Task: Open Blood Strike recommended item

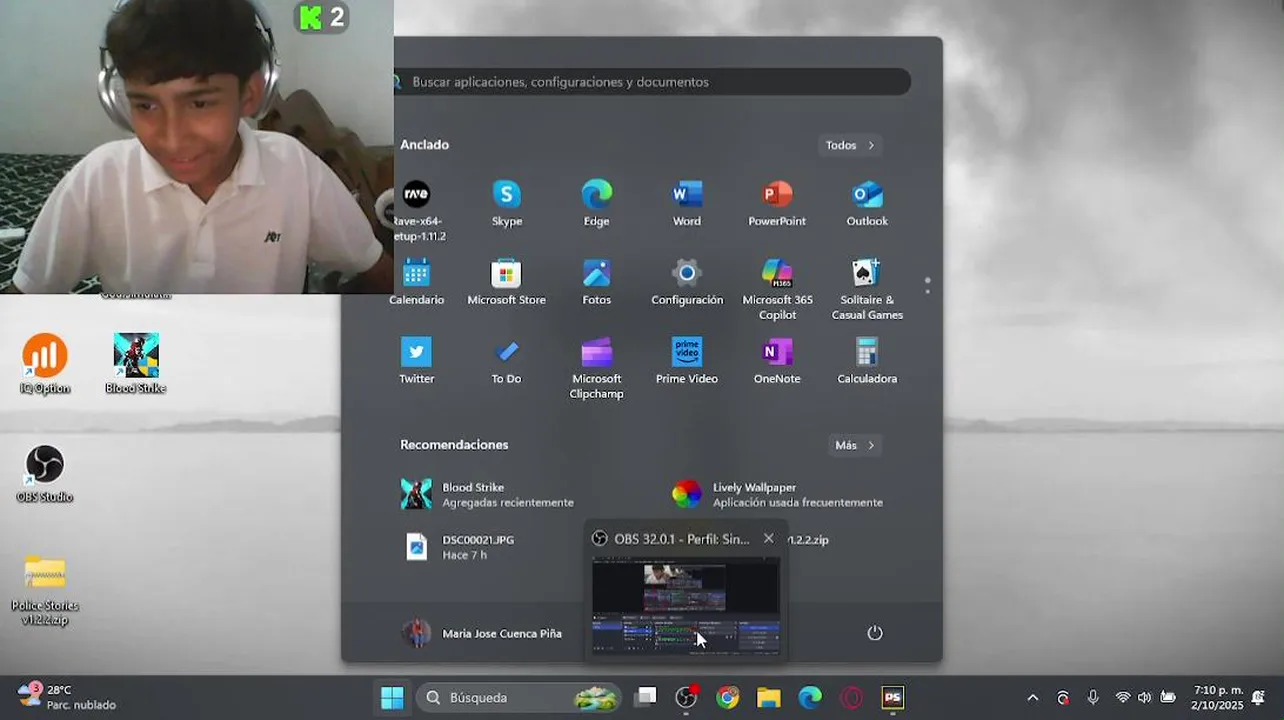Action: (487, 494)
